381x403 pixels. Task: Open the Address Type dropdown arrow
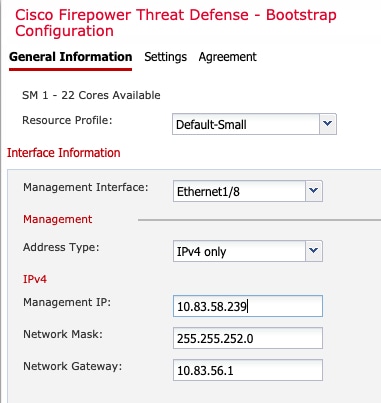pyautogui.click(x=314, y=251)
